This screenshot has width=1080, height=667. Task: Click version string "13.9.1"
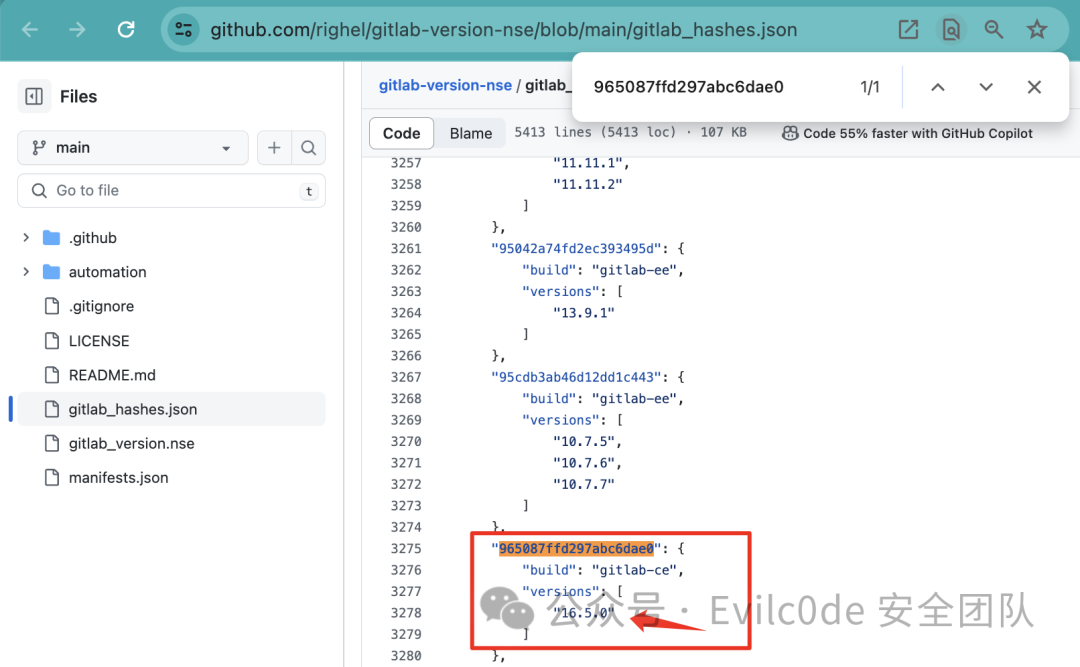(x=583, y=313)
